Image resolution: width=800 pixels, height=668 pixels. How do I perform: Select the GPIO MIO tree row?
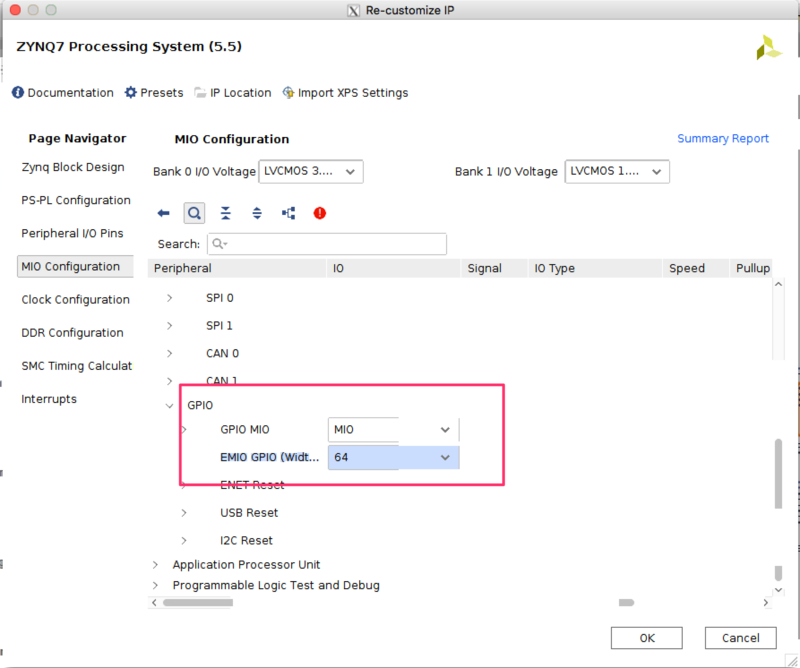[244, 430]
